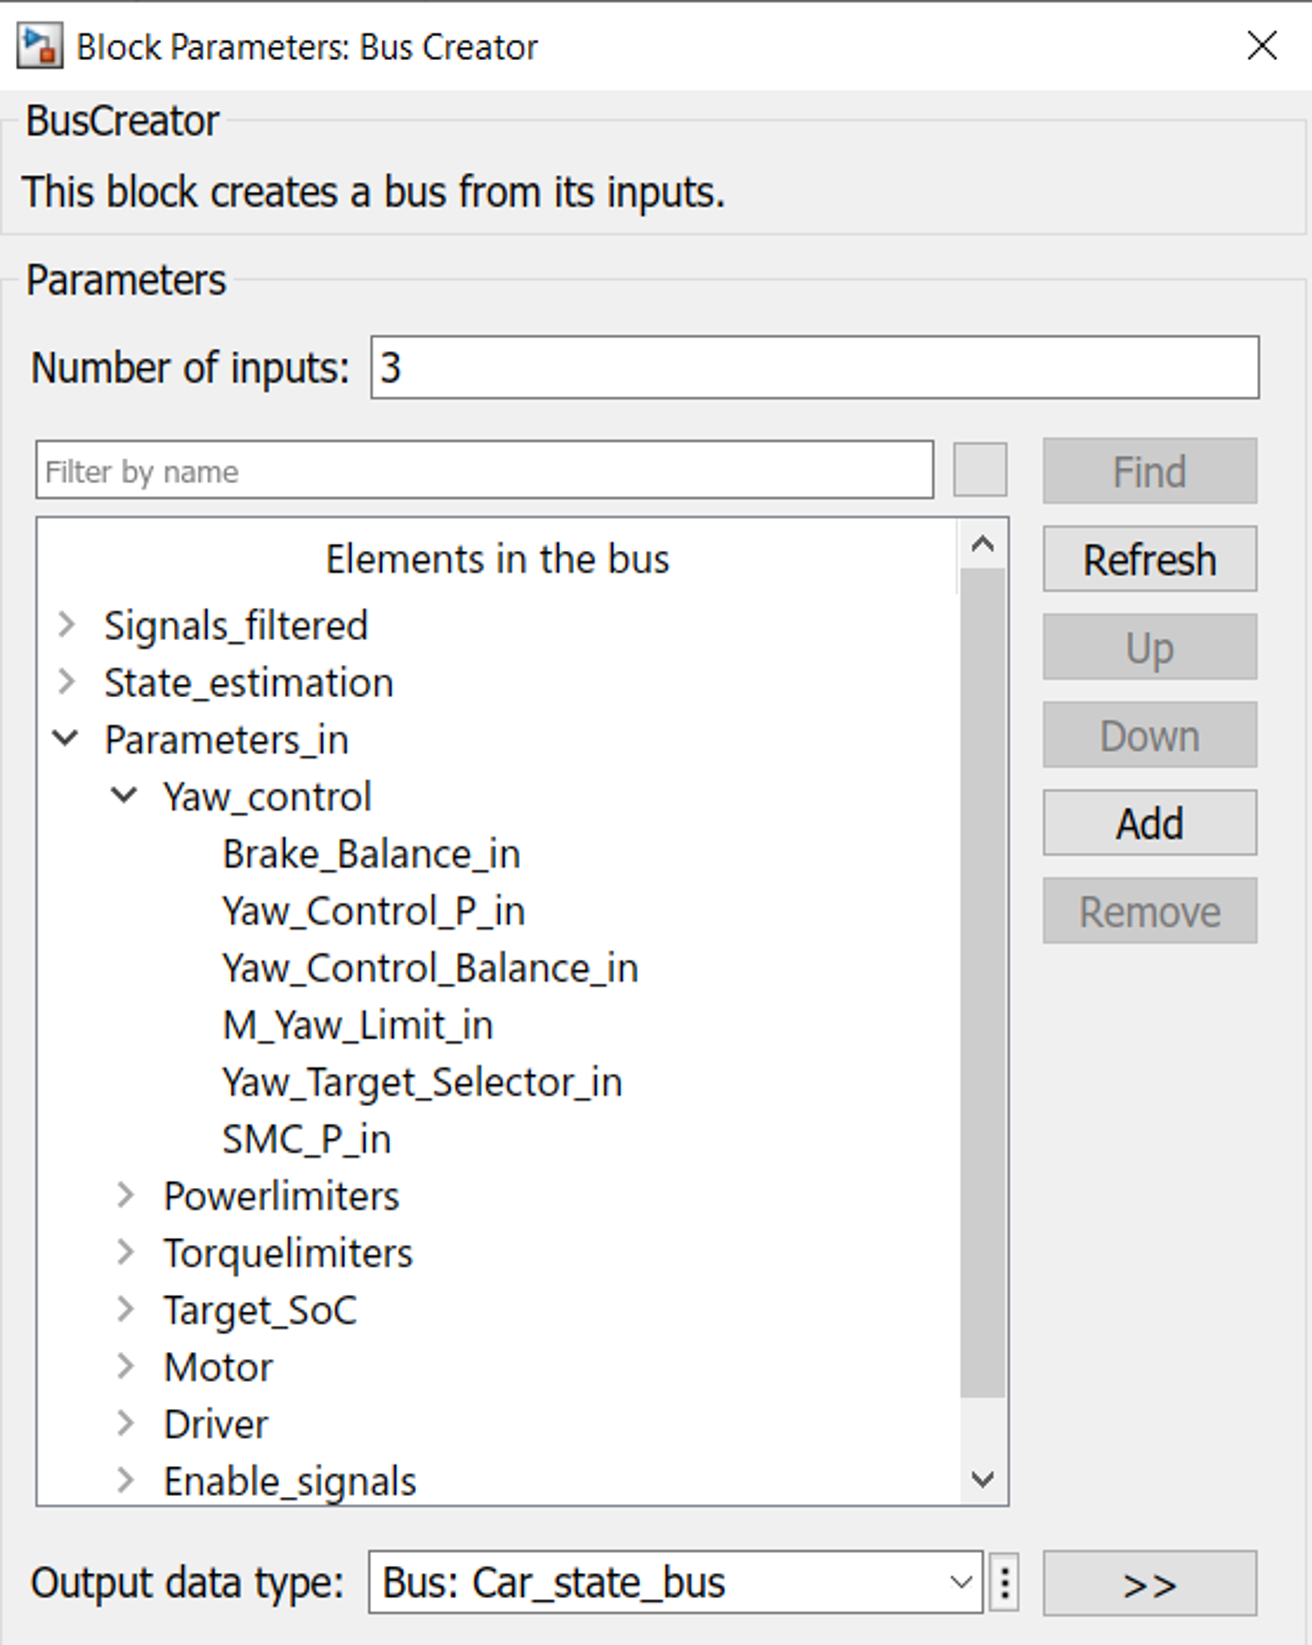Click the elements list vertical scrollbar thumb
1312x1645 pixels.
click(x=983, y=982)
